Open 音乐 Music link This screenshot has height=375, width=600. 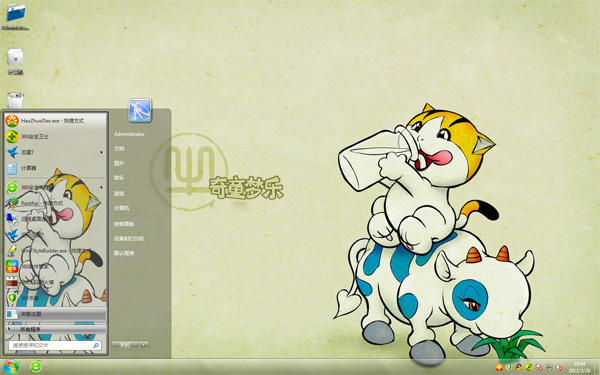tap(119, 178)
